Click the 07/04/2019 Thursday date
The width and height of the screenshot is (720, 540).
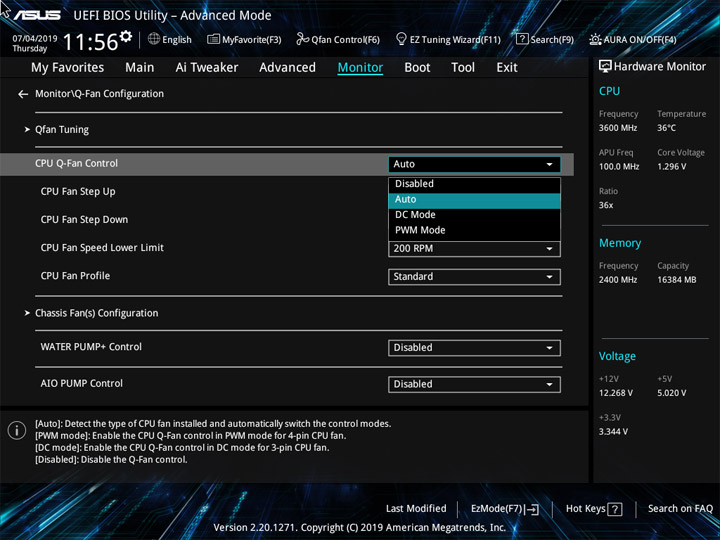click(34, 44)
